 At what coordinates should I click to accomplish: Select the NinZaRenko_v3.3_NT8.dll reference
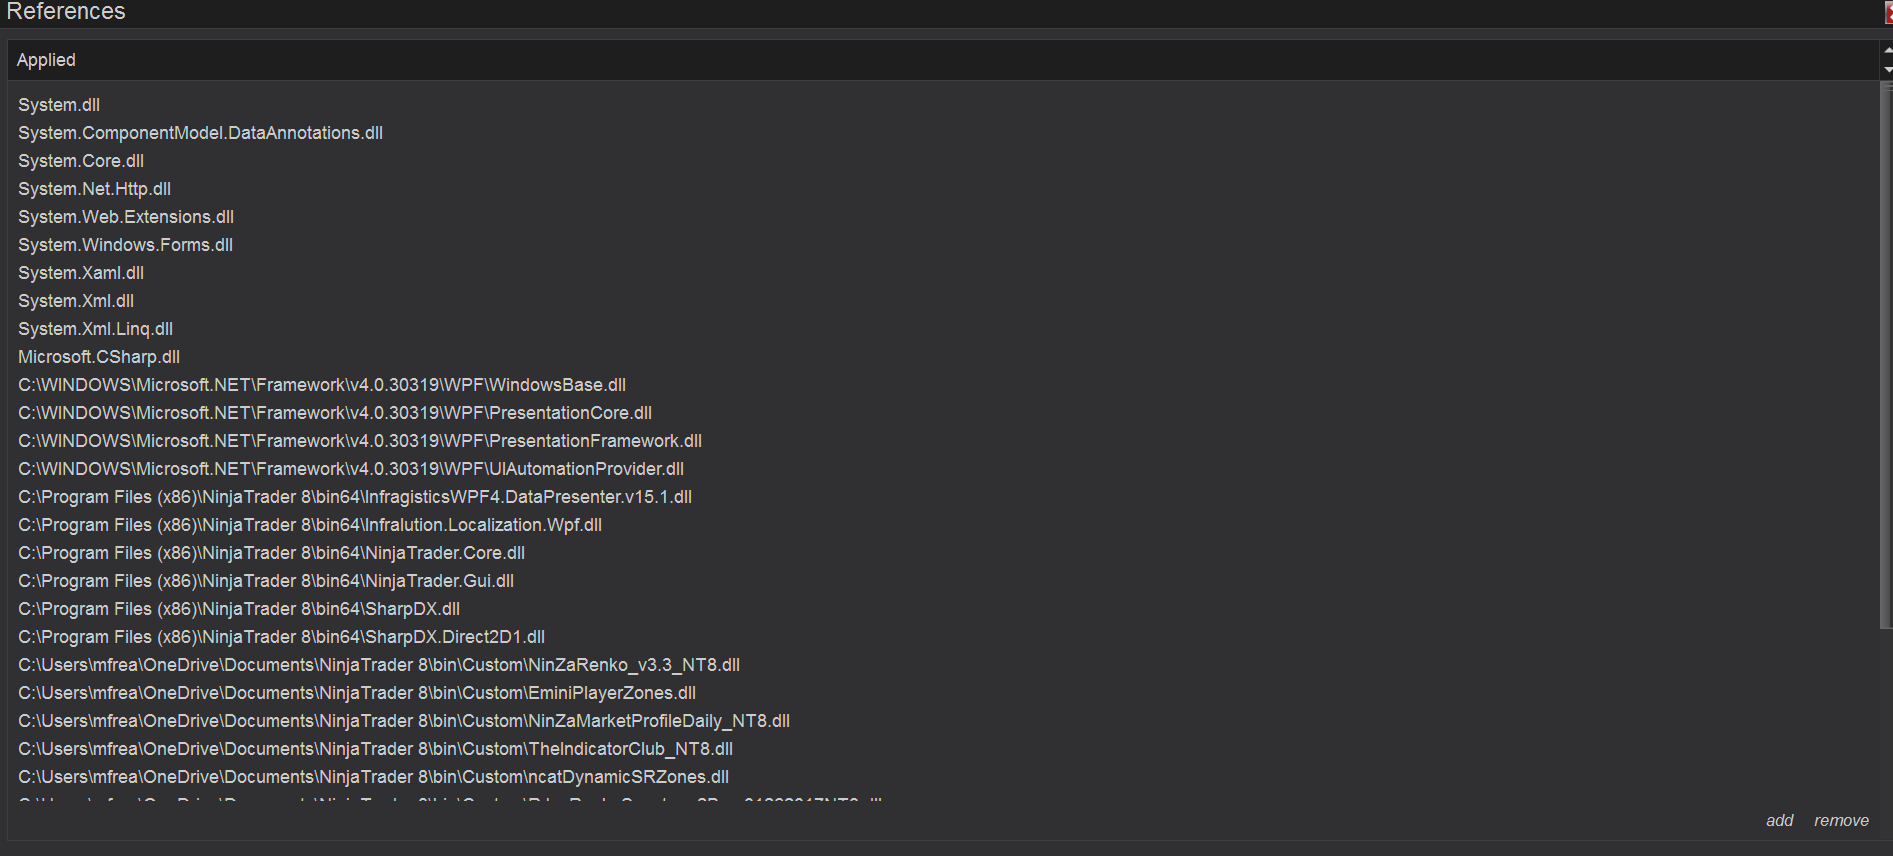pyautogui.click(x=379, y=665)
